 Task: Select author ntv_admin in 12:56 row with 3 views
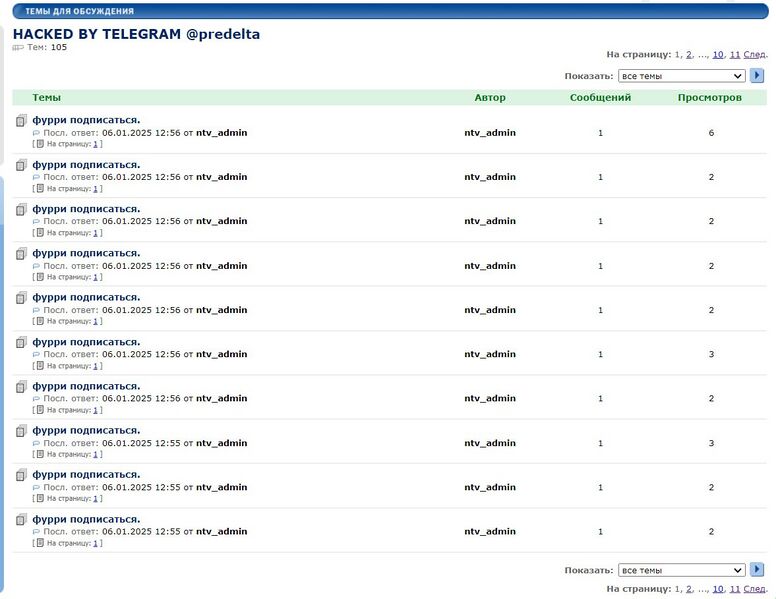click(x=489, y=354)
